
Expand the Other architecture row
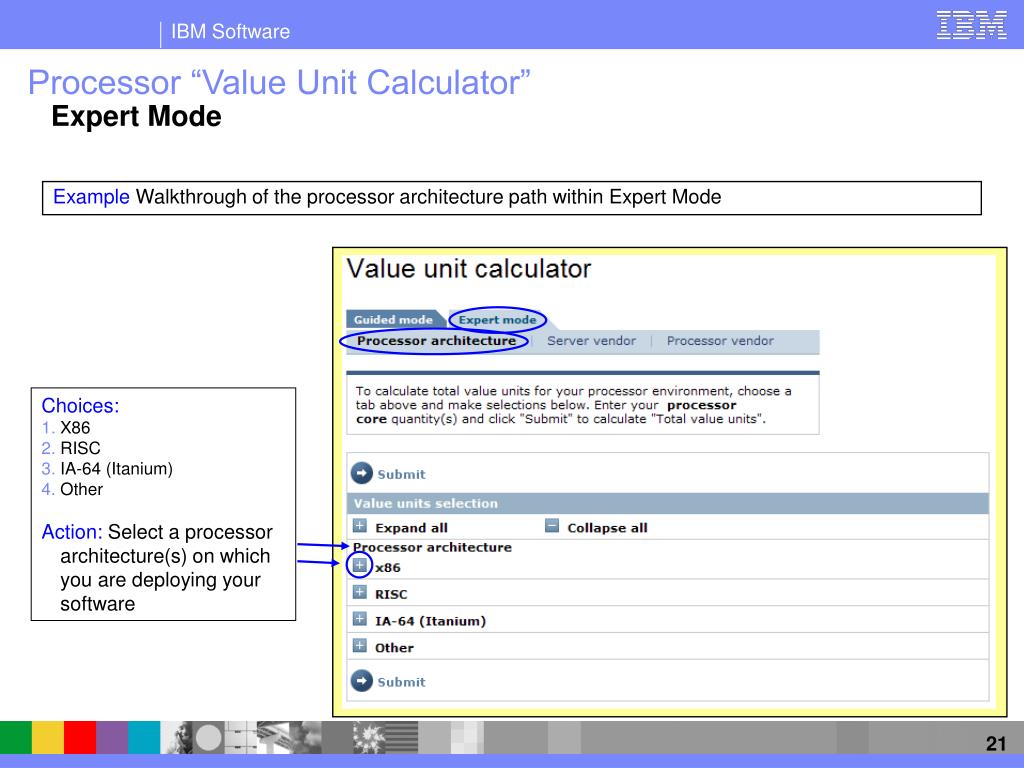359,646
